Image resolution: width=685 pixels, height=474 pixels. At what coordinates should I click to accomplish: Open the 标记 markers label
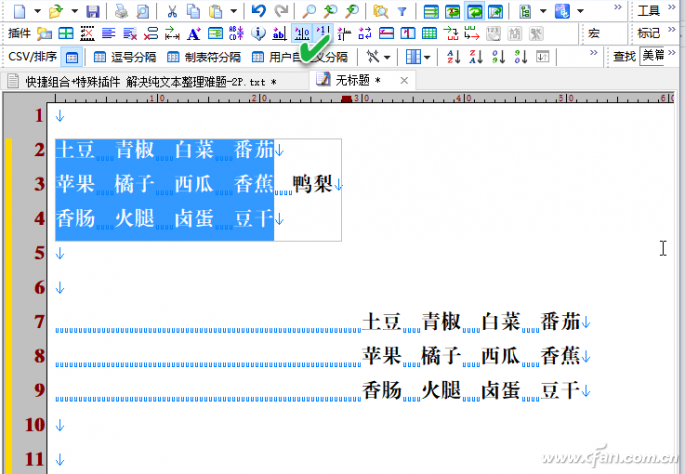(x=648, y=33)
